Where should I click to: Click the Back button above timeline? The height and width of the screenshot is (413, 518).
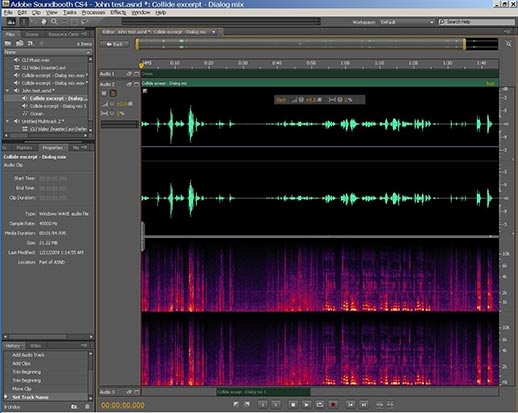[114, 44]
